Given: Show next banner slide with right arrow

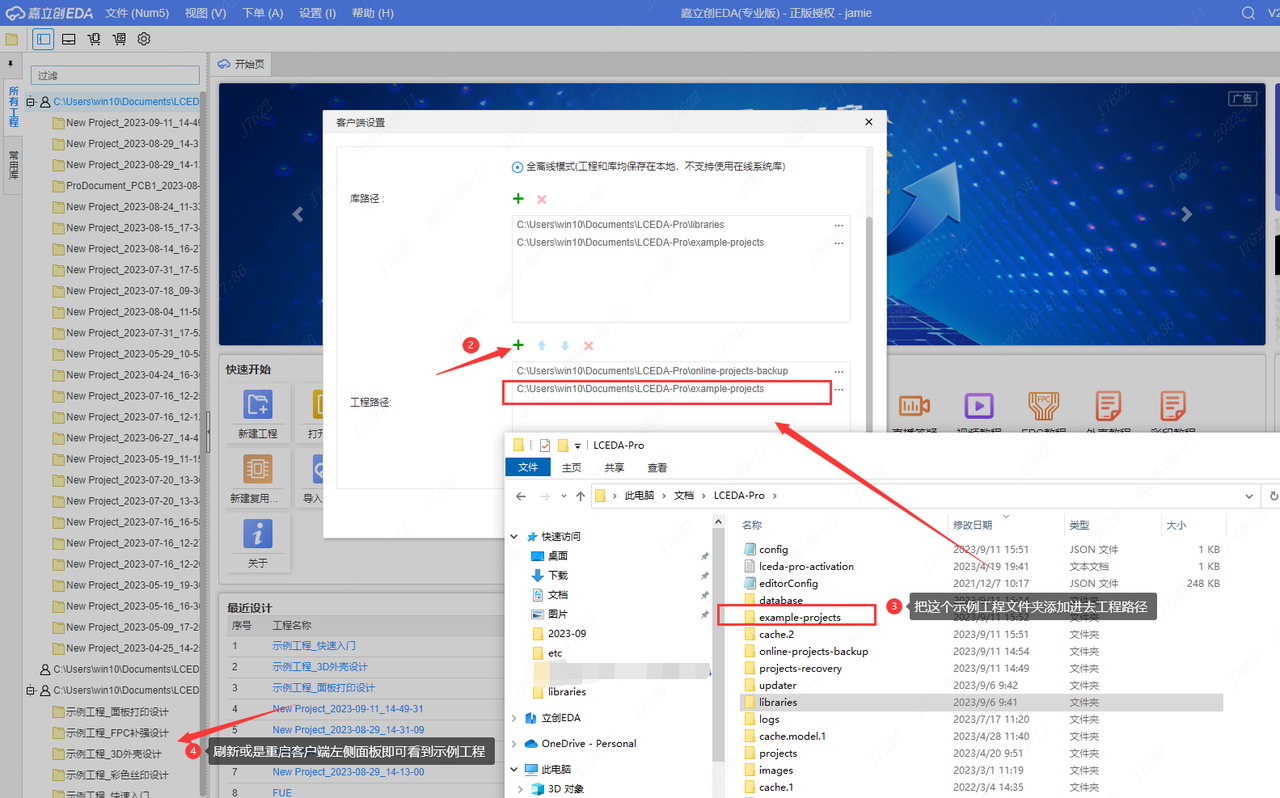Looking at the screenshot, I should (x=1186, y=214).
